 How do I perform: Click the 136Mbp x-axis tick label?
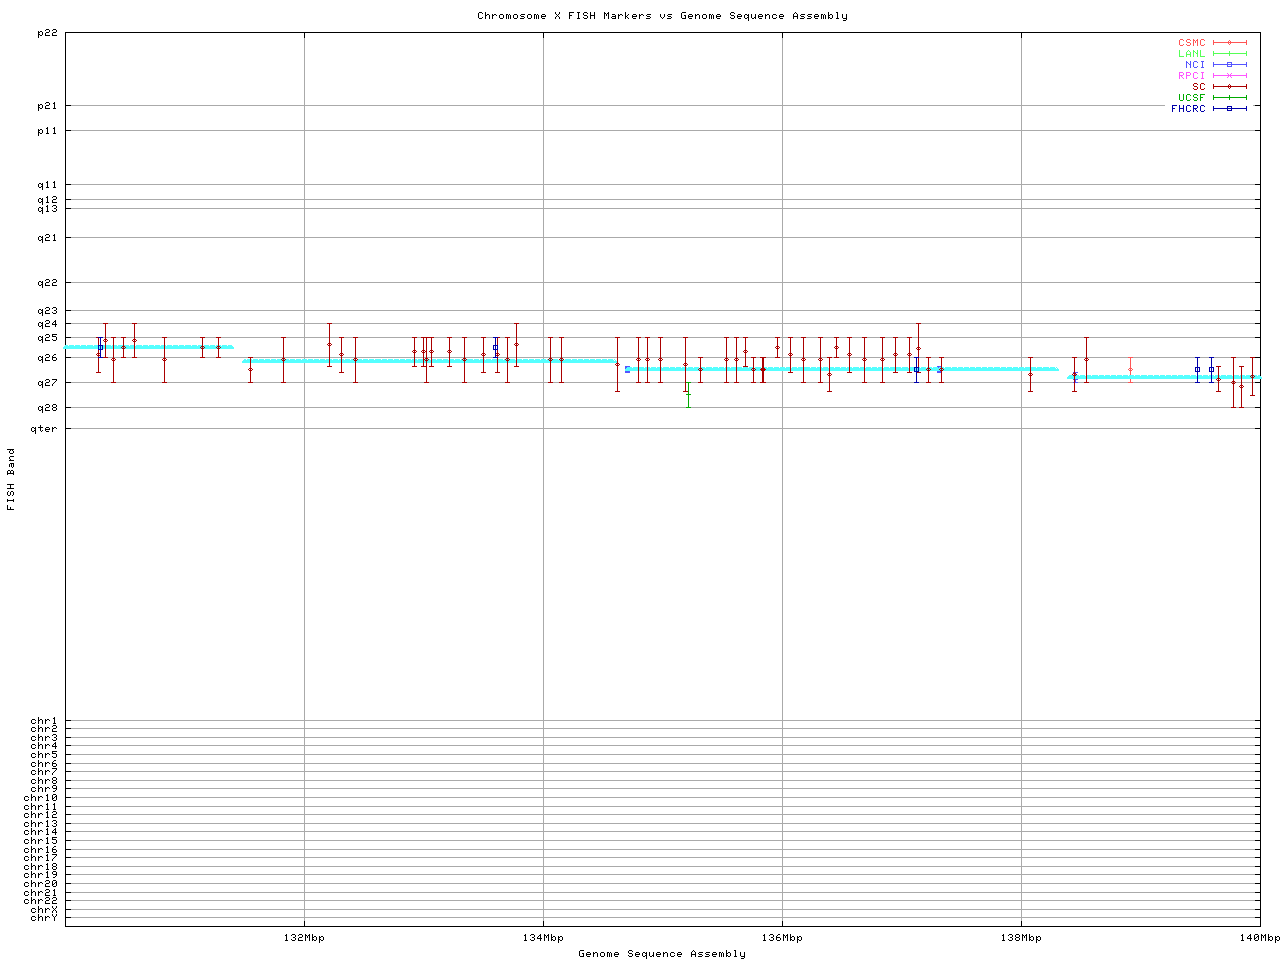782,938
